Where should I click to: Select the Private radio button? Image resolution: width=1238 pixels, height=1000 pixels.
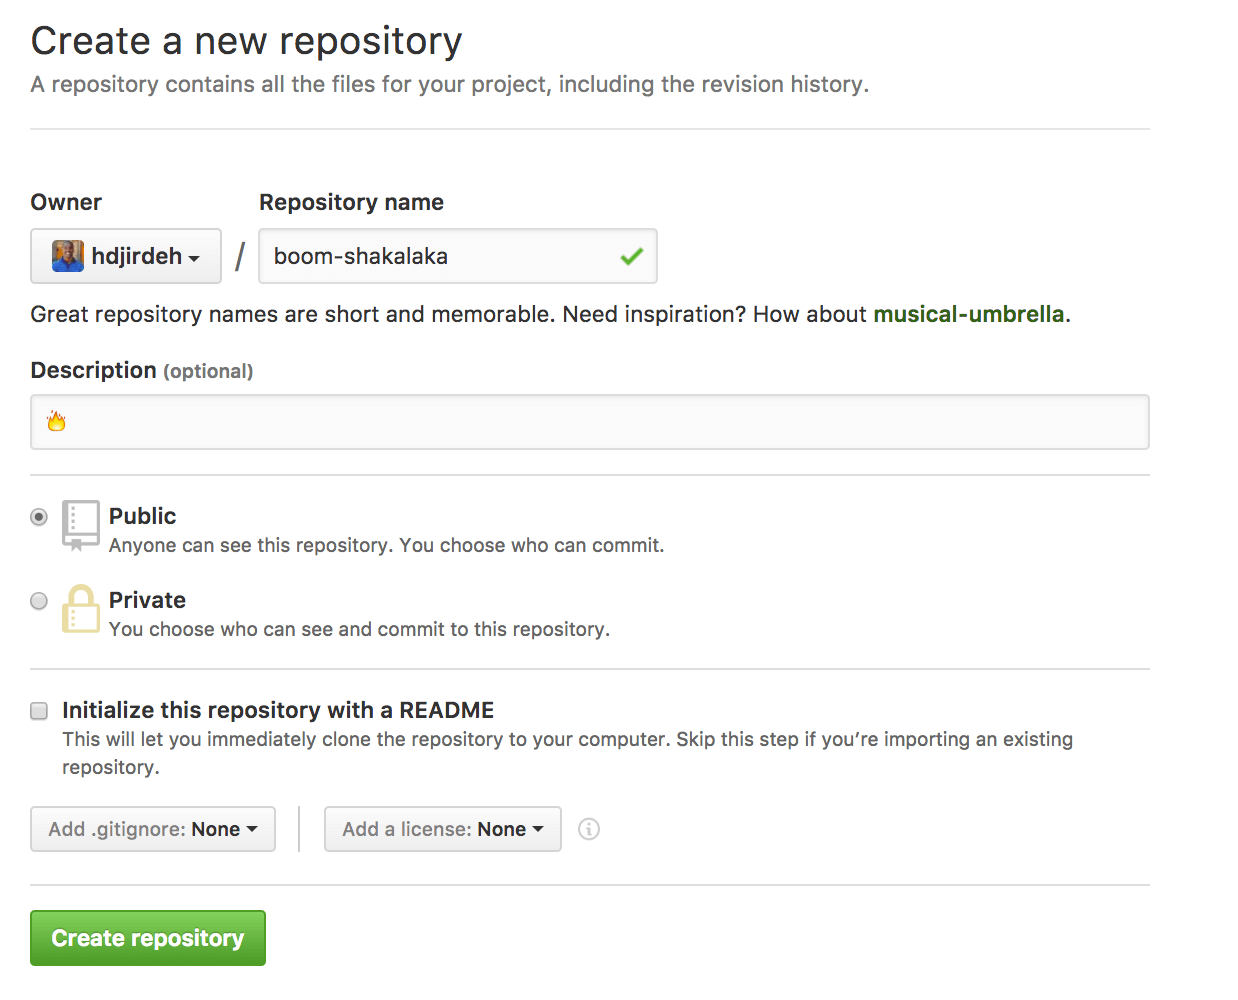pyautogui.click(x=39, y=601)
